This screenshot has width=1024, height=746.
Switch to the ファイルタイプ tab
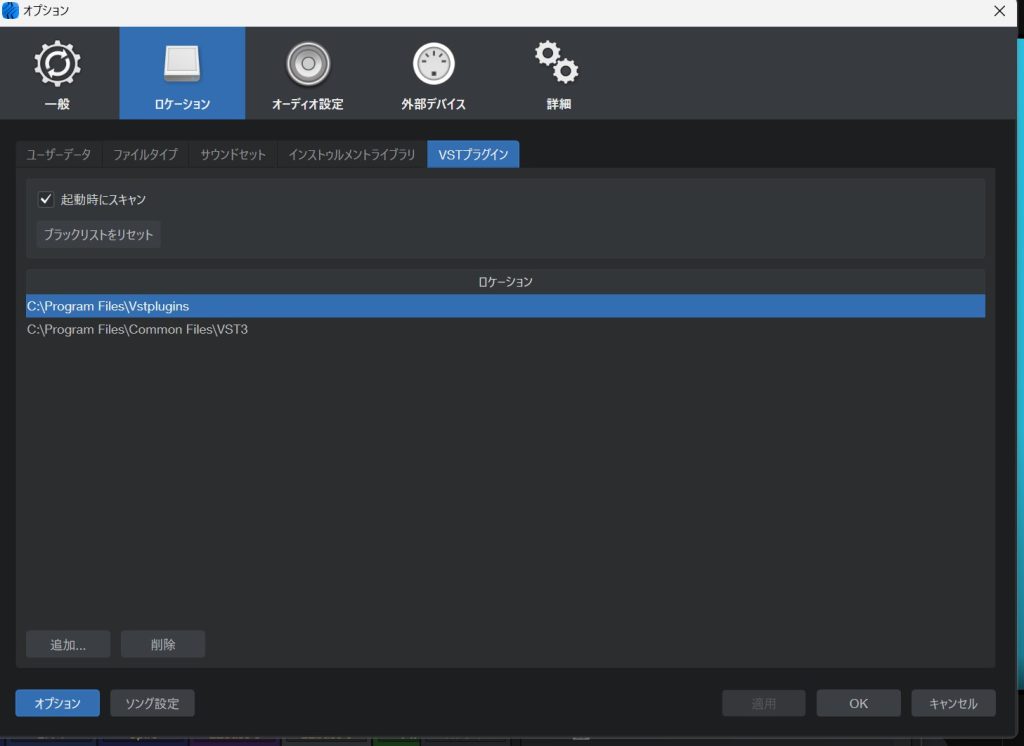point(145,155)
